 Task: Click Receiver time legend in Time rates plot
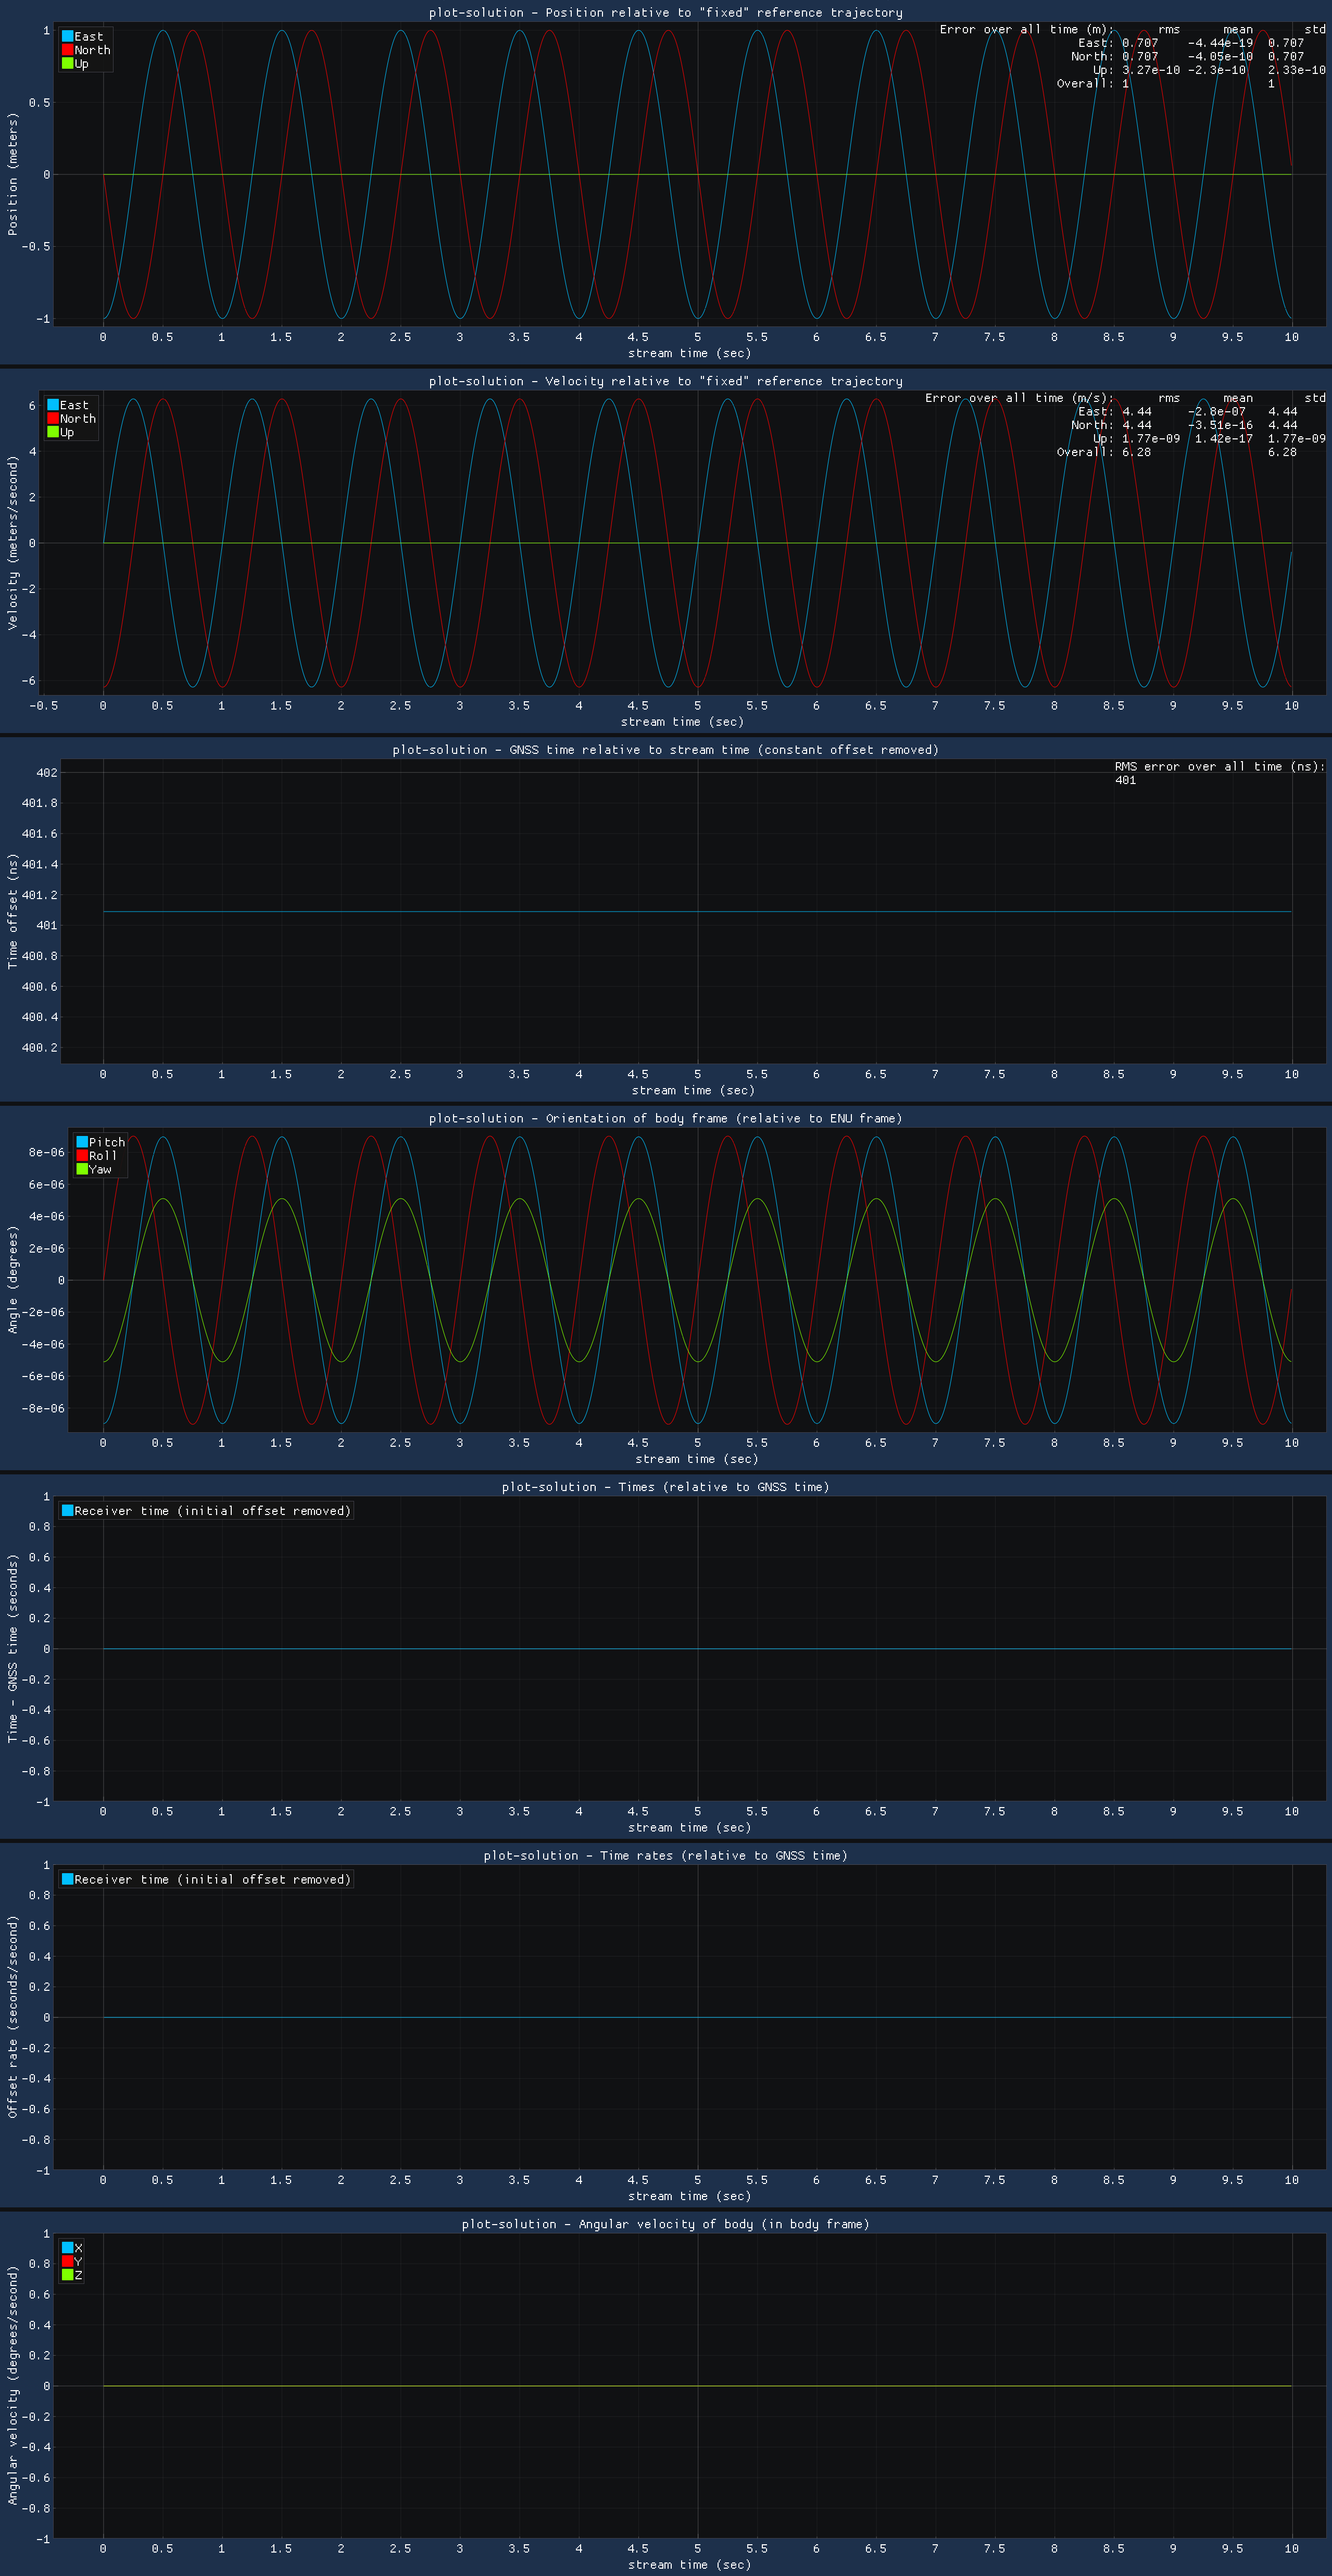[x=206, y=1879]
